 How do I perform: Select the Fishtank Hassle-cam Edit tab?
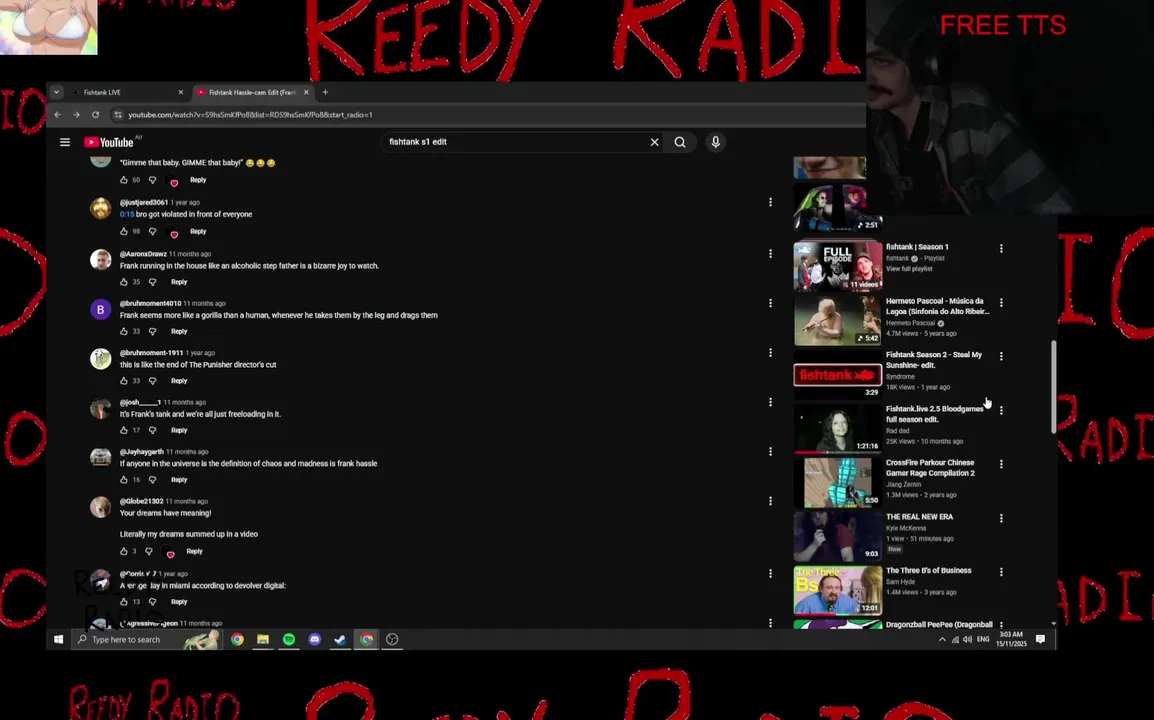252,92
